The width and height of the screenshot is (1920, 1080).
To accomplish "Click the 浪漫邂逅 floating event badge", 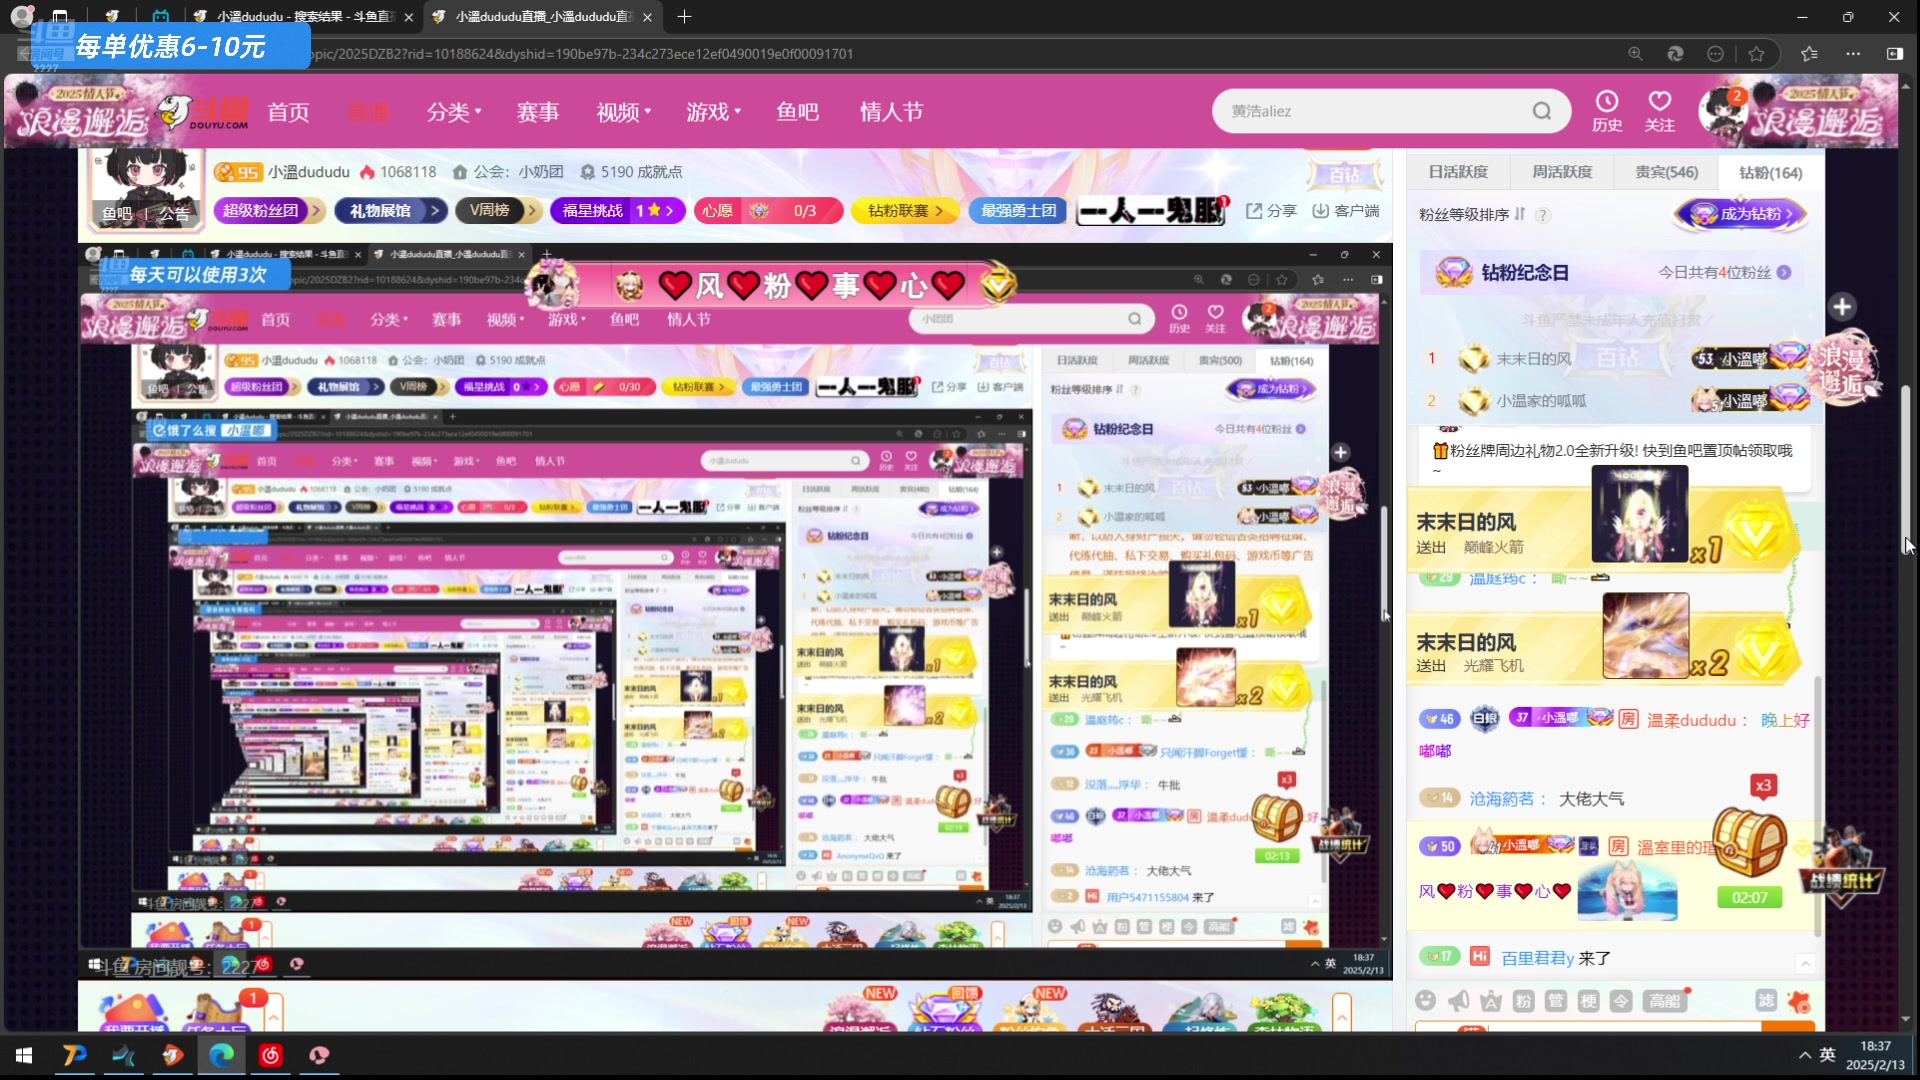I will click(1846, 368).
